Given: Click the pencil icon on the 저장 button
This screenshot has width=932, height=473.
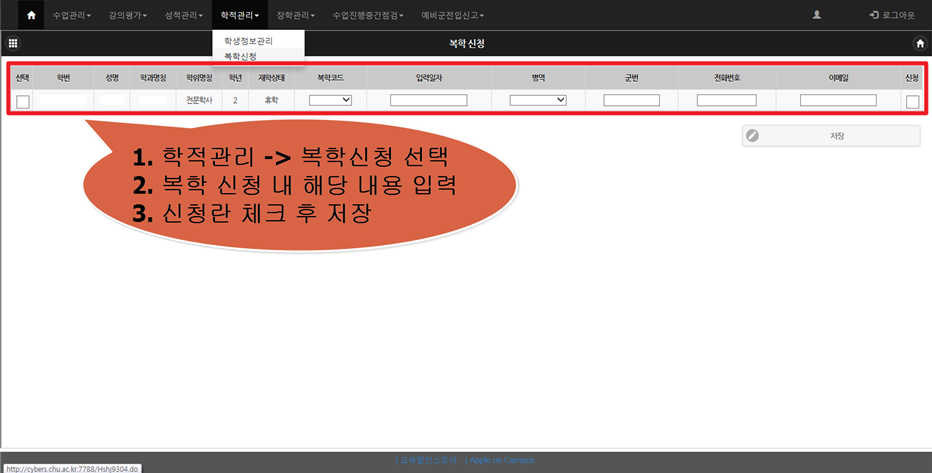Looking at the screenshot, I should 752,135.
